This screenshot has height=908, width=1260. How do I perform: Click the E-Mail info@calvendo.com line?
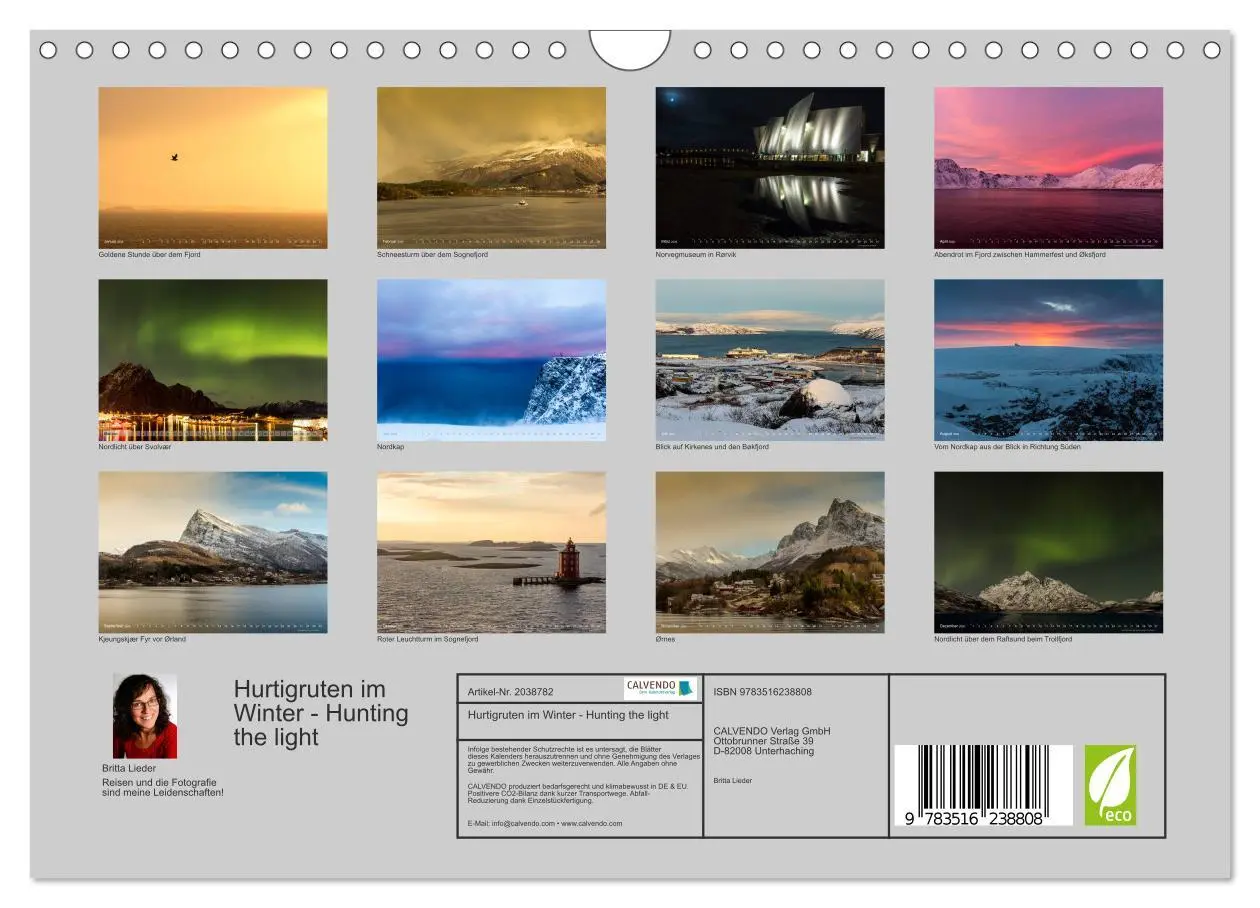click(x=545, y=823)
